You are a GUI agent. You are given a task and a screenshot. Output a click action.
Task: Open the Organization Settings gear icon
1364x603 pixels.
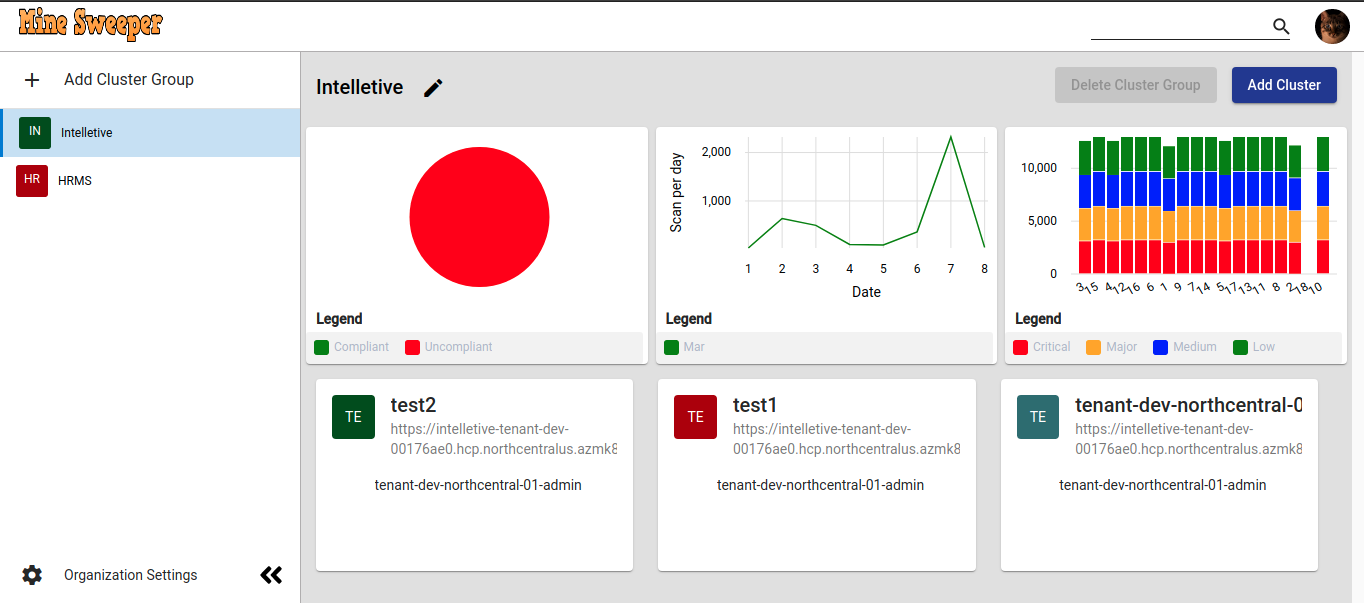click(x=32, y=575)
